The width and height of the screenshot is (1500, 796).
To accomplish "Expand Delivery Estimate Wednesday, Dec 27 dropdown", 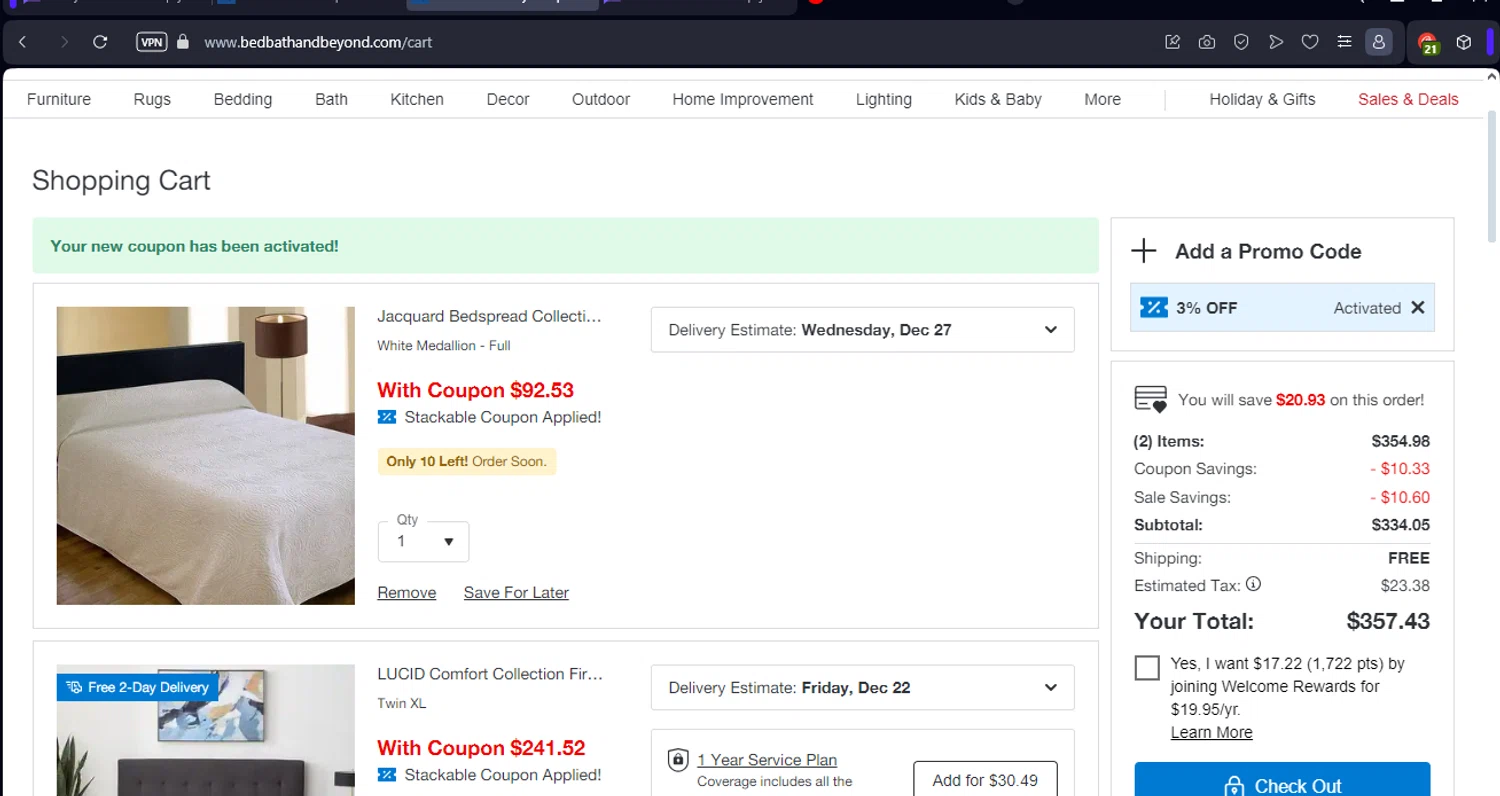I will coord(862,330).
